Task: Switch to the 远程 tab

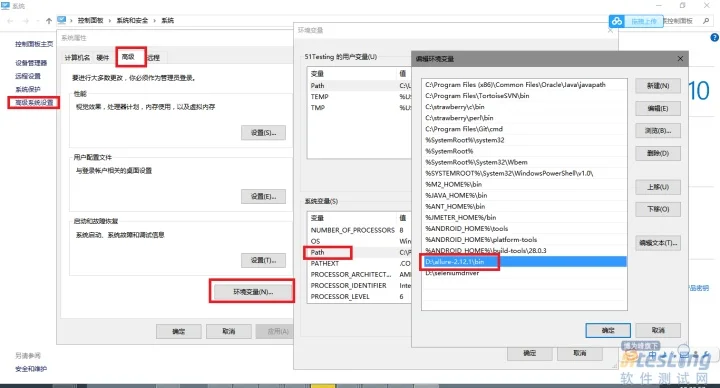Action: (x=154, y=57)
